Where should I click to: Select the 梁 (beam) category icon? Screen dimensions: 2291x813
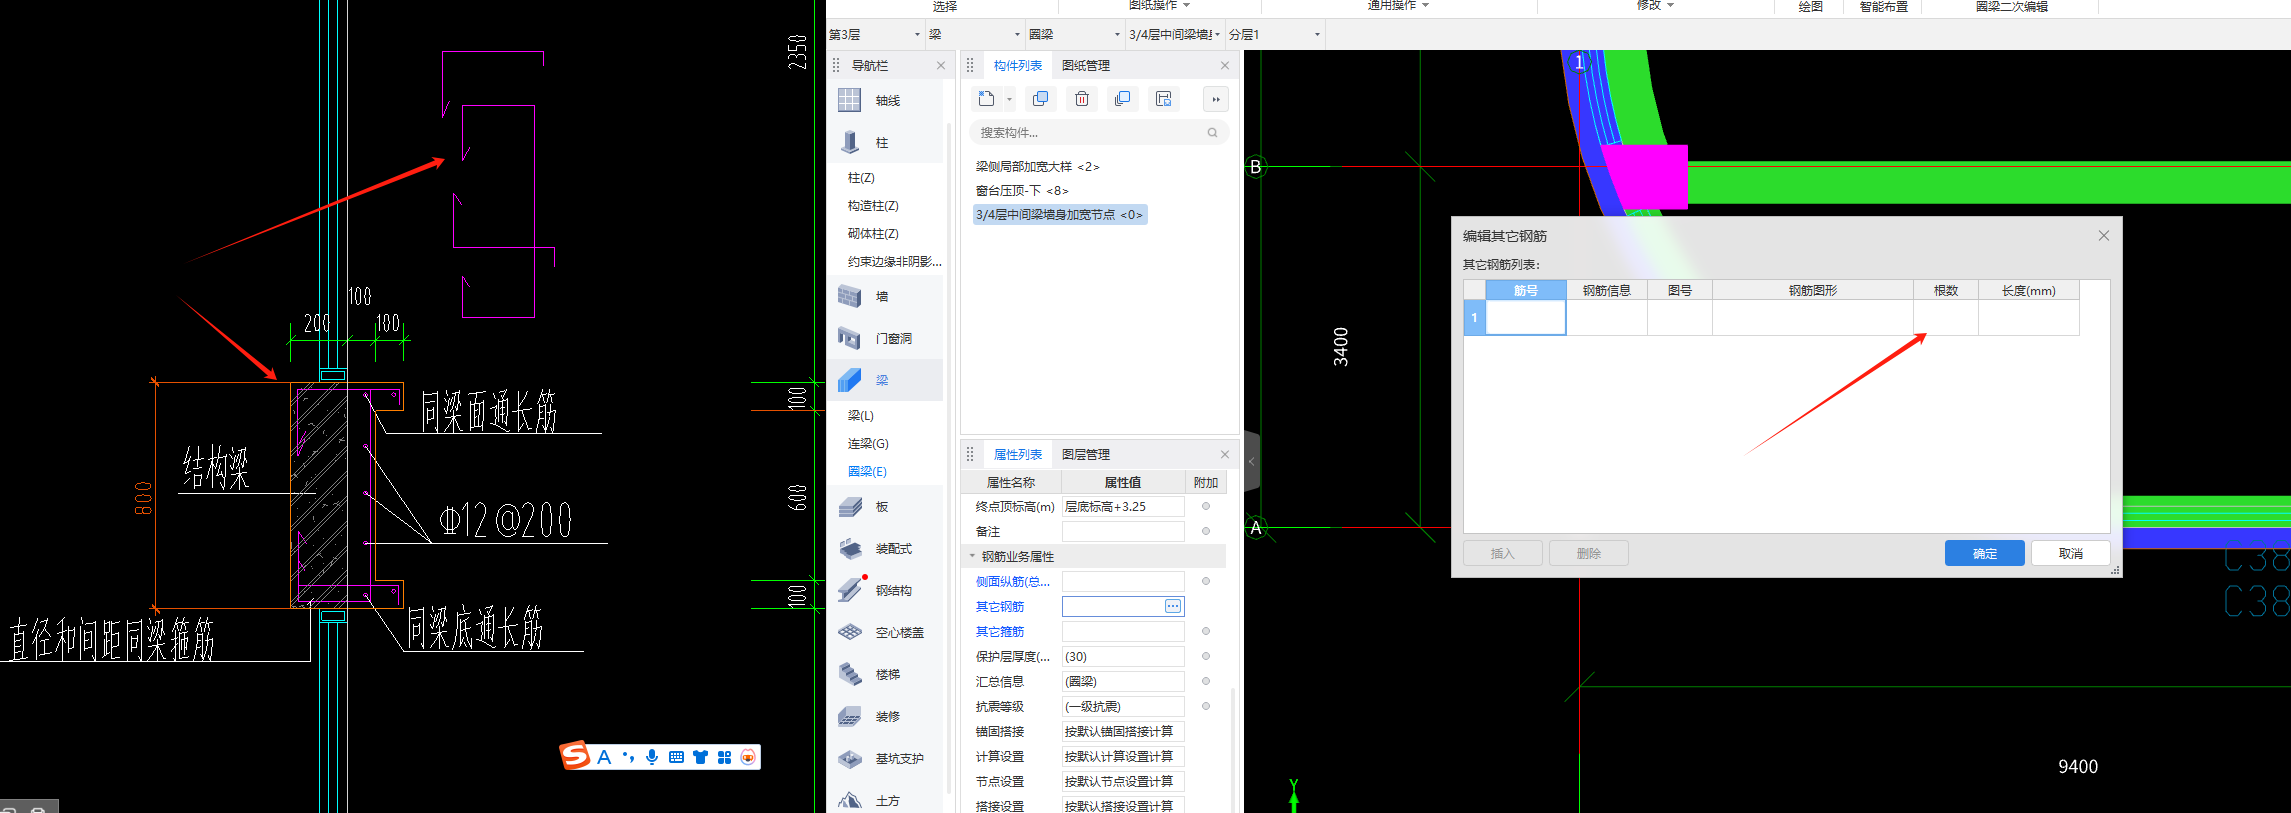[850, 380]
